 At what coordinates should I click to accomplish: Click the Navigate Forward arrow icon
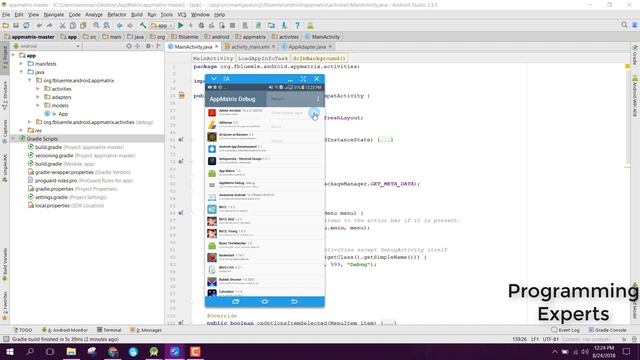tap(130, 25)
